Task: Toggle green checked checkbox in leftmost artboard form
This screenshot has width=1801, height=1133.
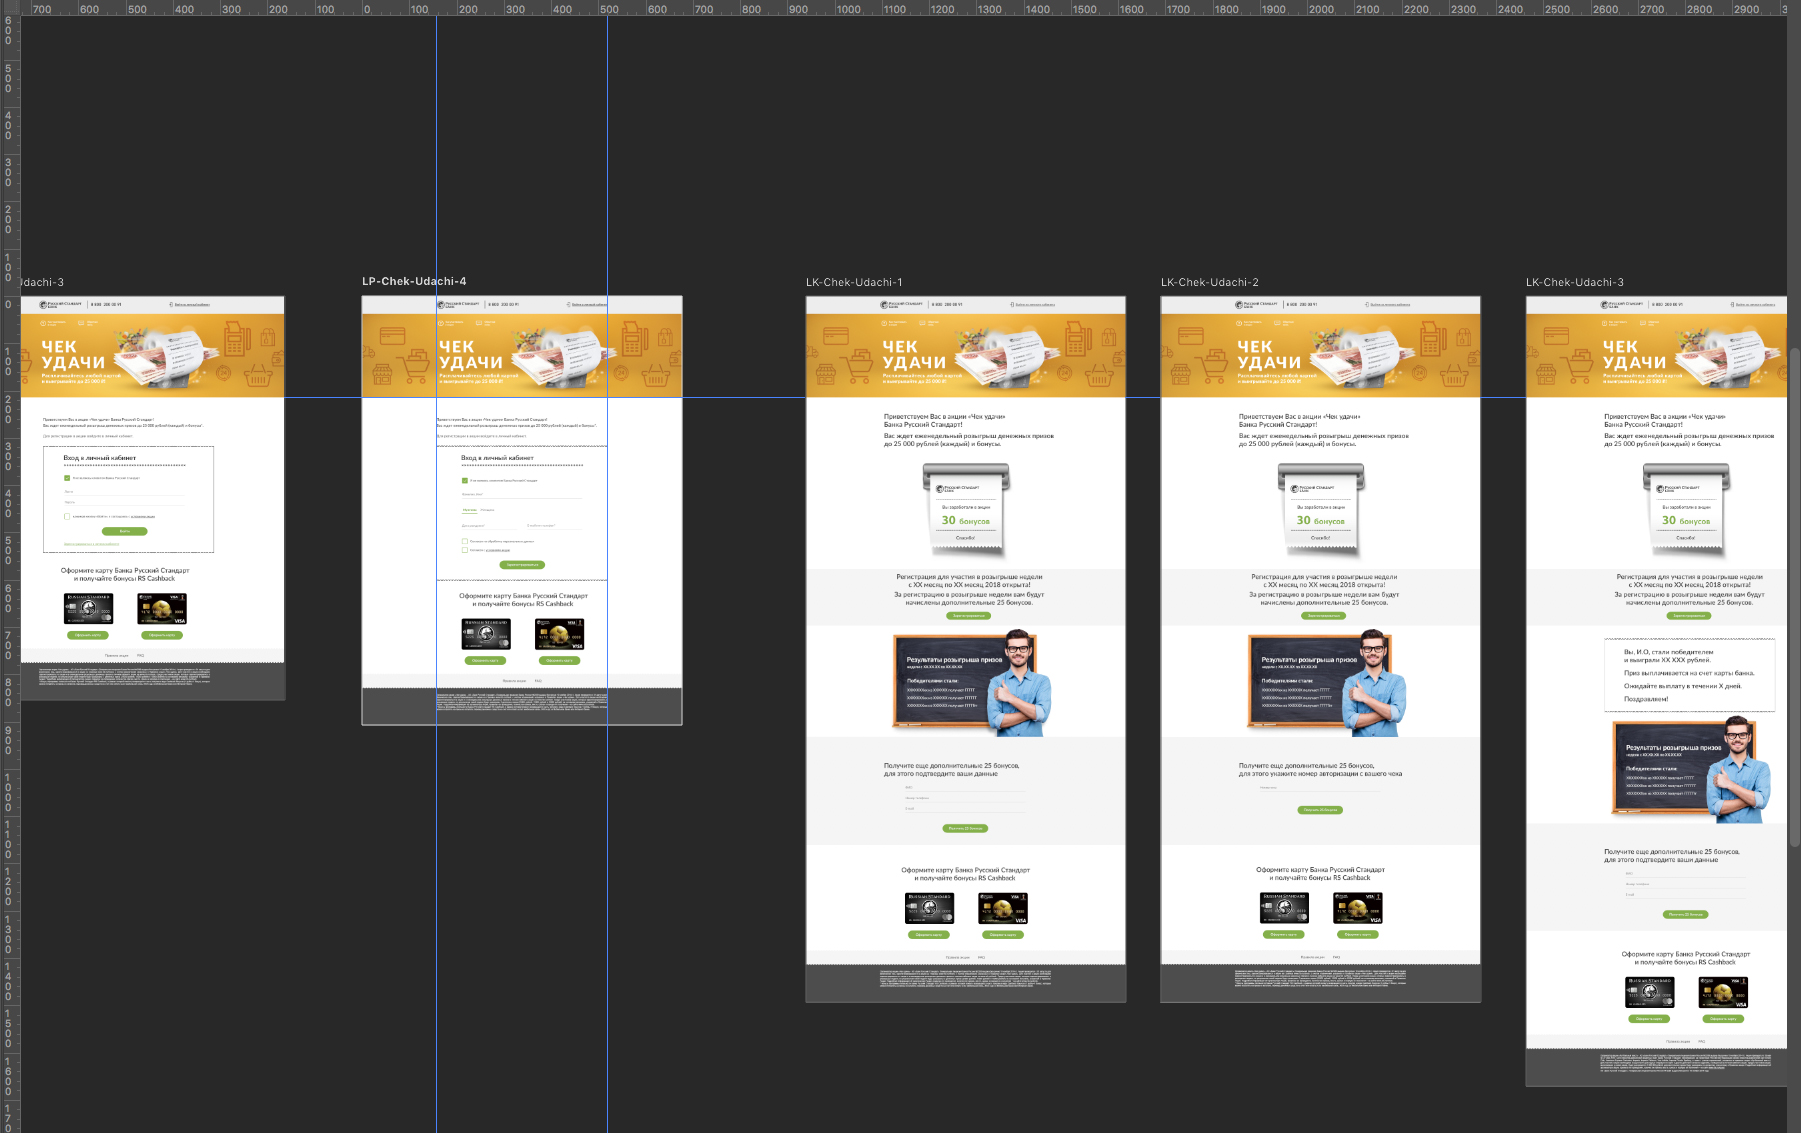Action: 67,478
